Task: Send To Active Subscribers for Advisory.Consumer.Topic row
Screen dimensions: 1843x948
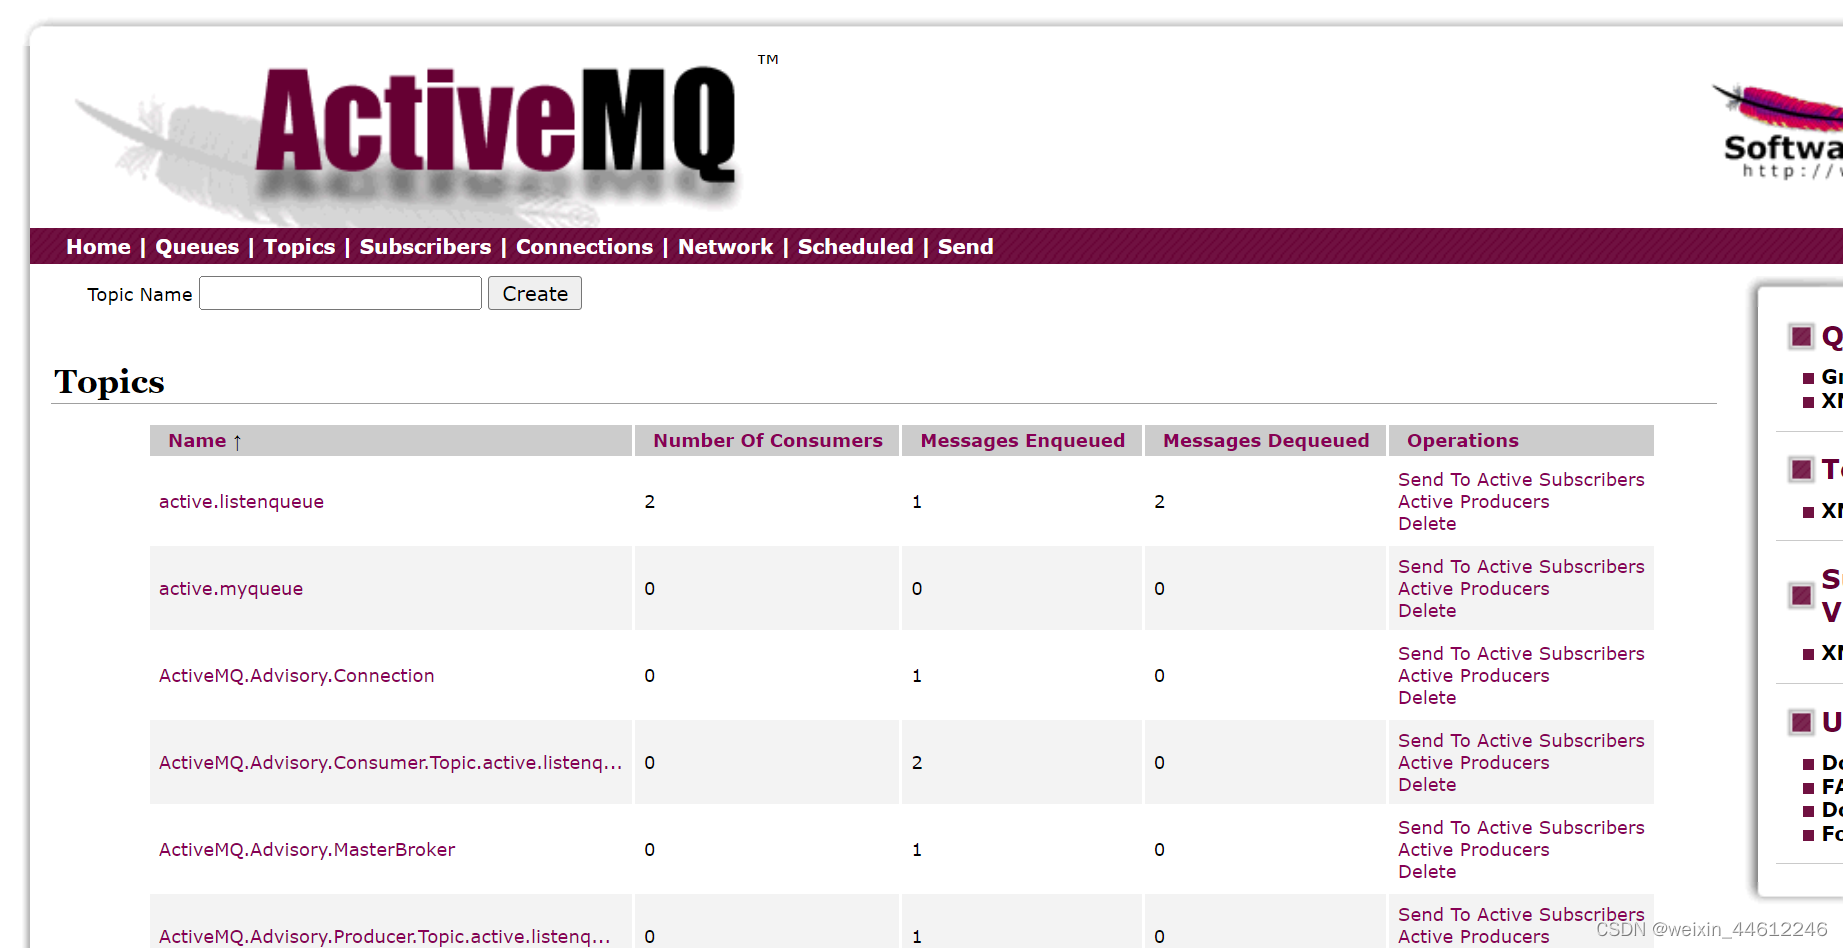Action: pyautogui.click(x=1521, y=740)
